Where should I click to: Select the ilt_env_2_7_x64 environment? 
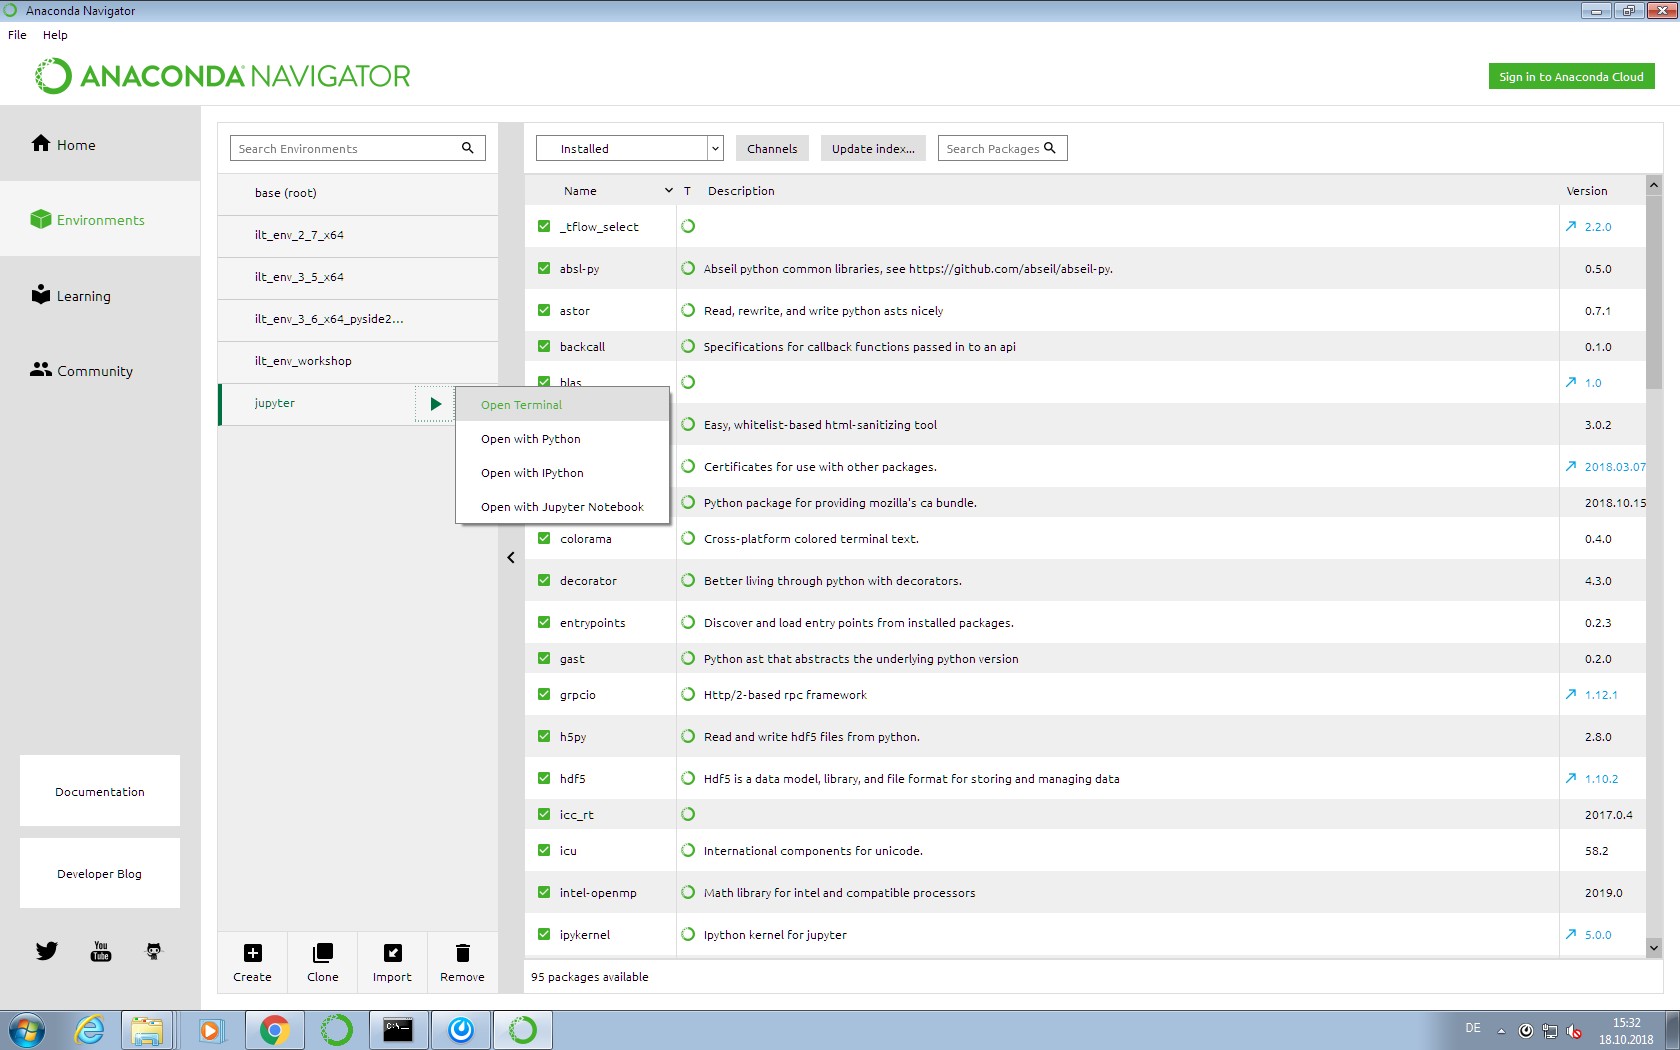(358, 235)
